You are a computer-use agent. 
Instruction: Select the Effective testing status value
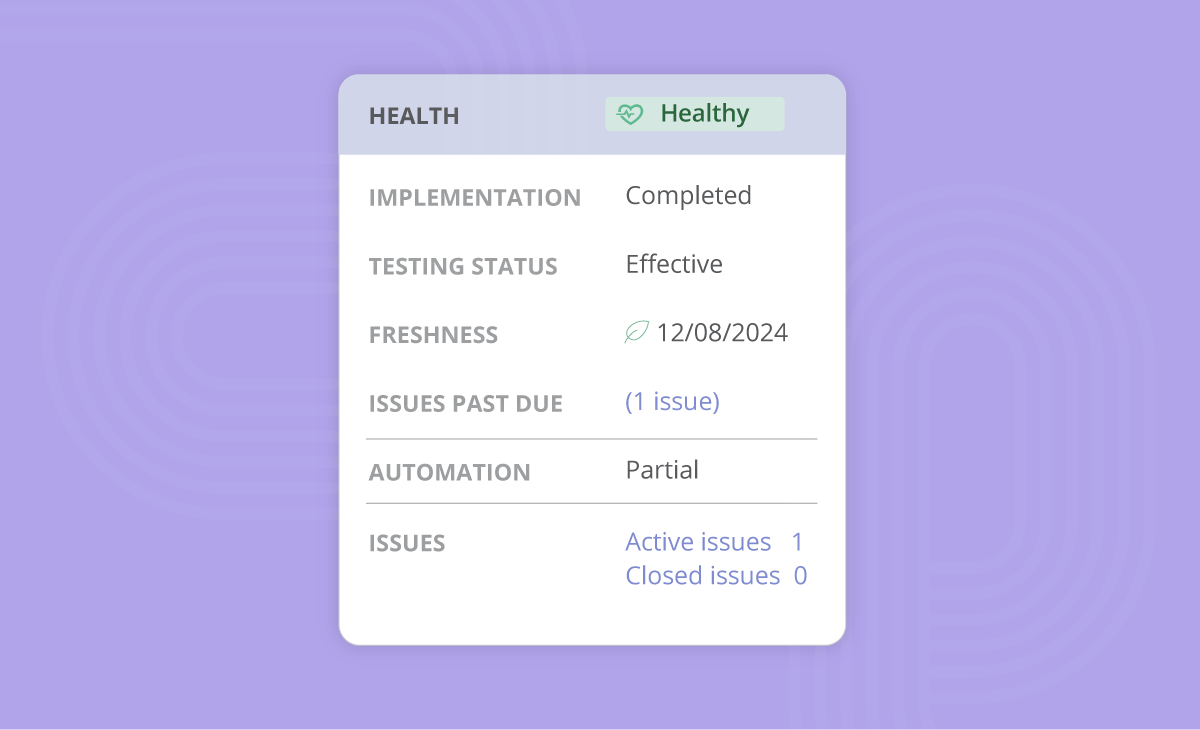(674, 264)
